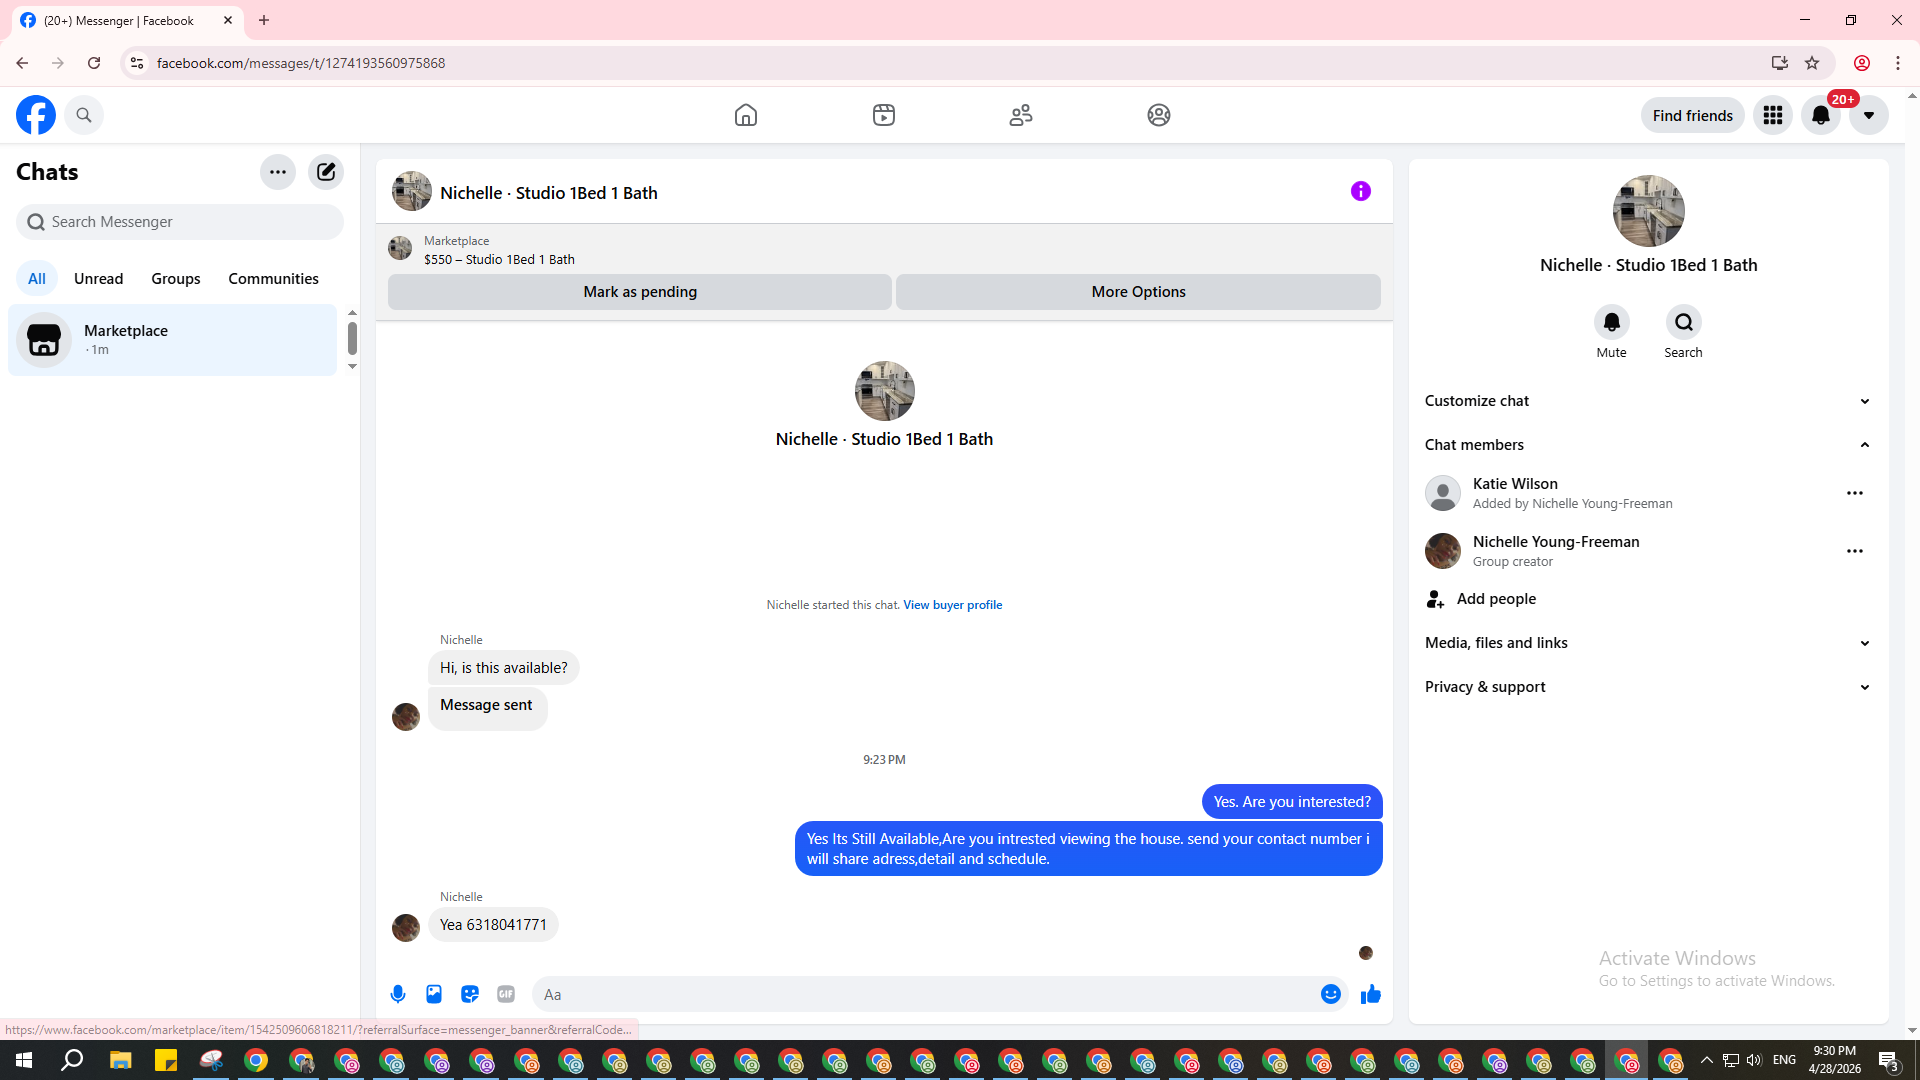The height and width of the screenshot is (1080, 1920).
Task: Start a new message with compose icon
Action: pyautogui.click(x=326, y=172)
